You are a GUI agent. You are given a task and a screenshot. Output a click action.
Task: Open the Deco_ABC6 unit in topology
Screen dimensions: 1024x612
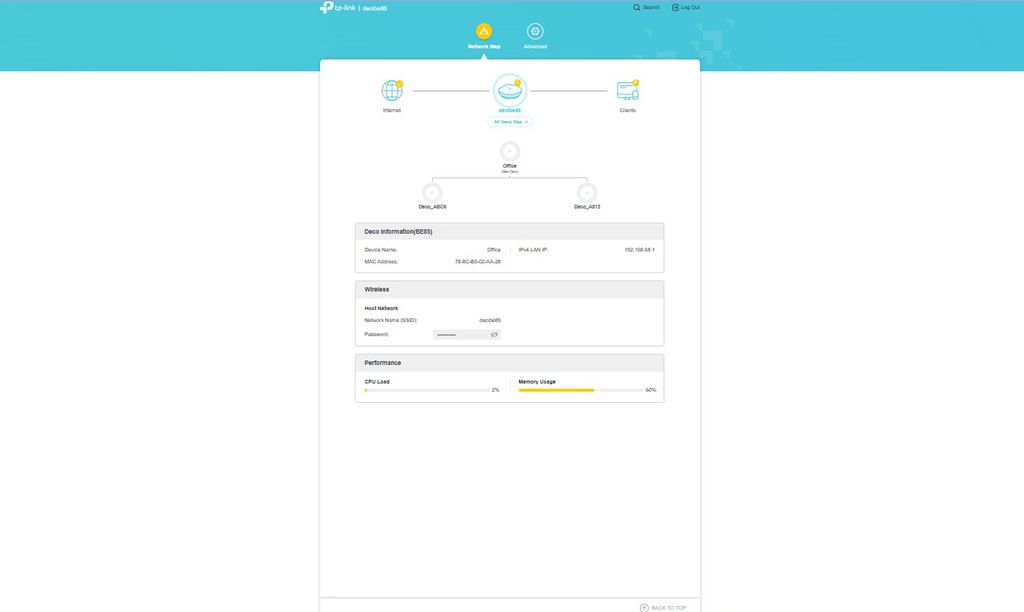click(x=432, y=190)
